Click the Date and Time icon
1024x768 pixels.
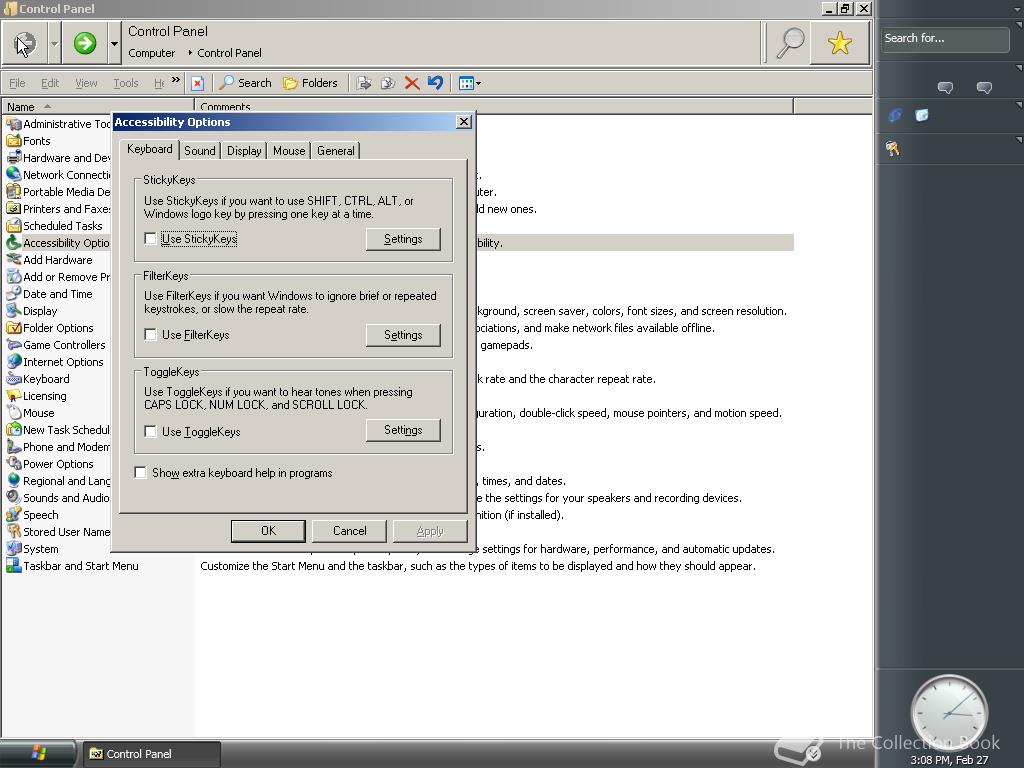pyautogui.click(x=14, y=293)
